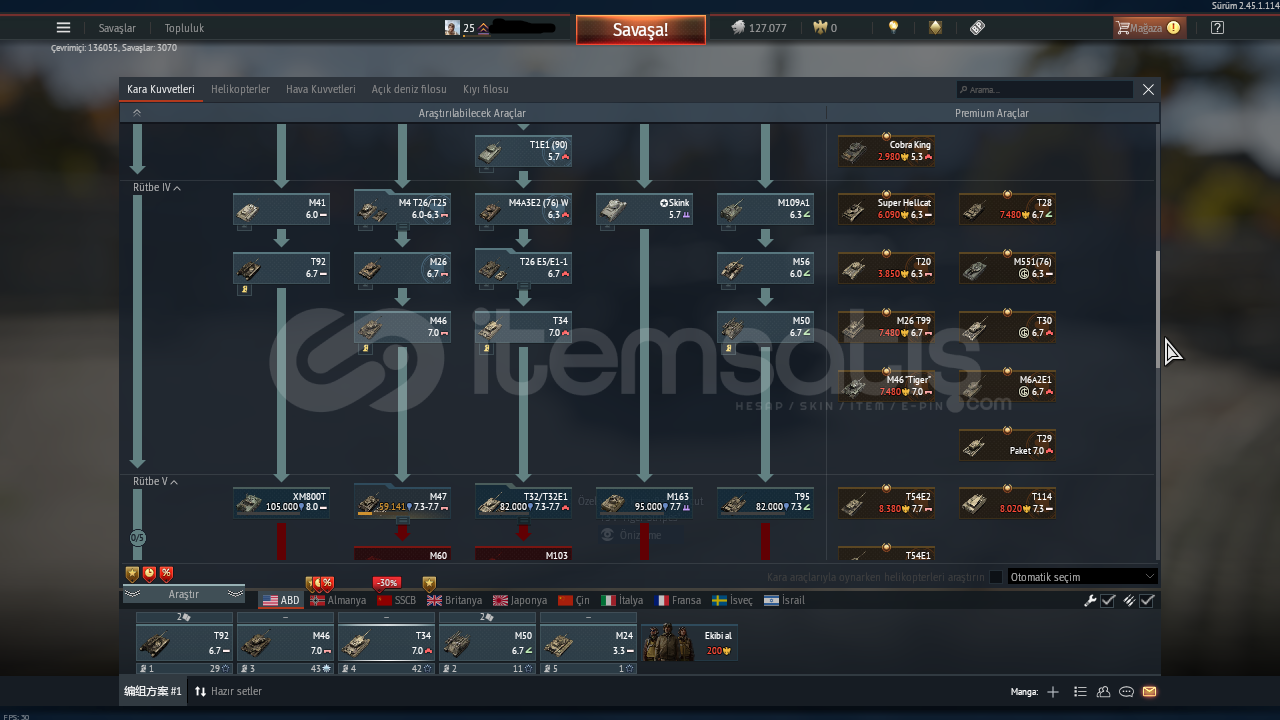
Task: Open the Topluluk menu
Action: point(184,28)
